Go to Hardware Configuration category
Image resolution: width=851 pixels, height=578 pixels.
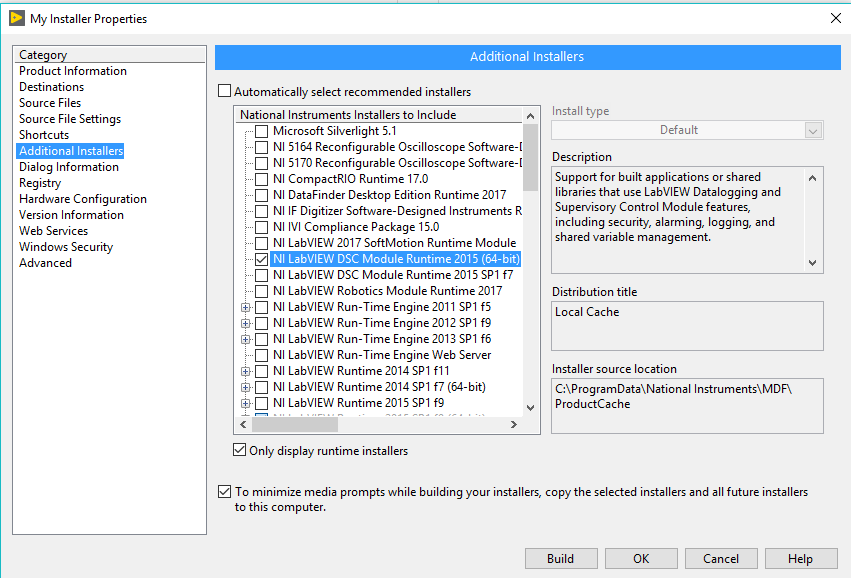click(x=83, y=199)
